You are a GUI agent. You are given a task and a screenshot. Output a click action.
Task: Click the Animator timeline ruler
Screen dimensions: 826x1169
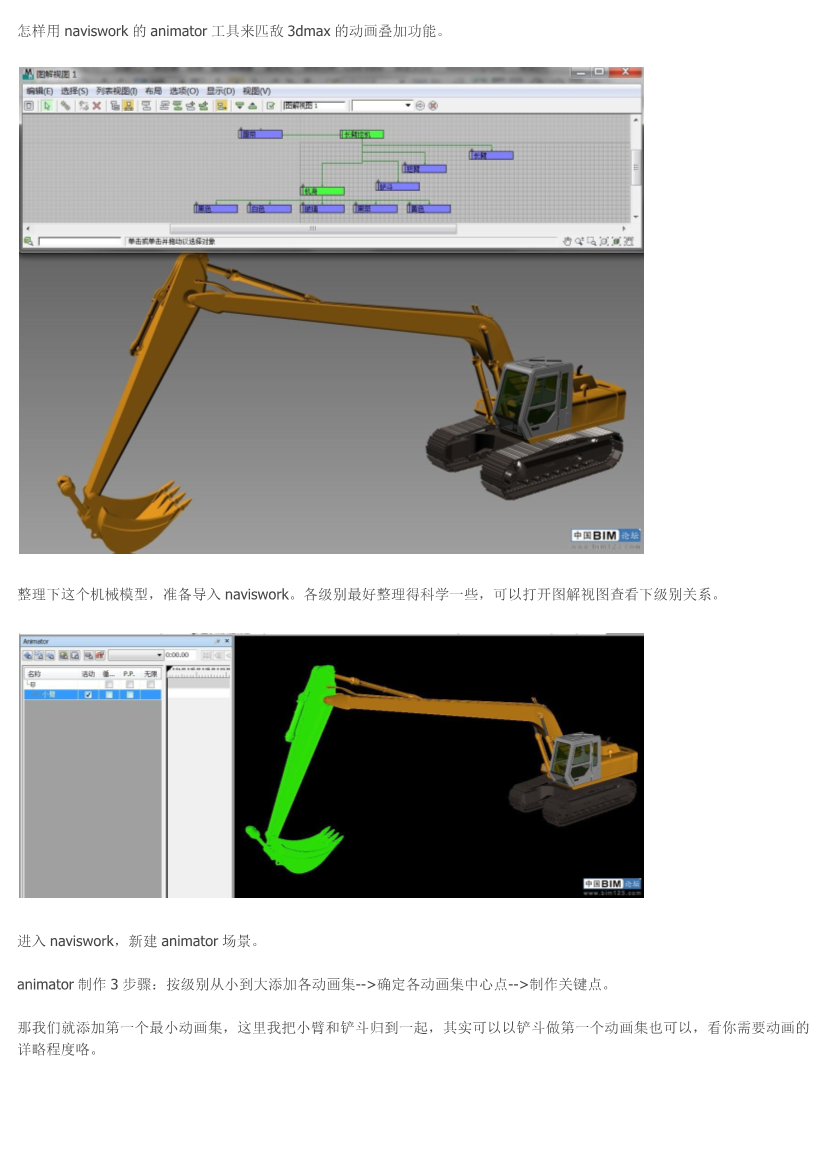point(199,672)
